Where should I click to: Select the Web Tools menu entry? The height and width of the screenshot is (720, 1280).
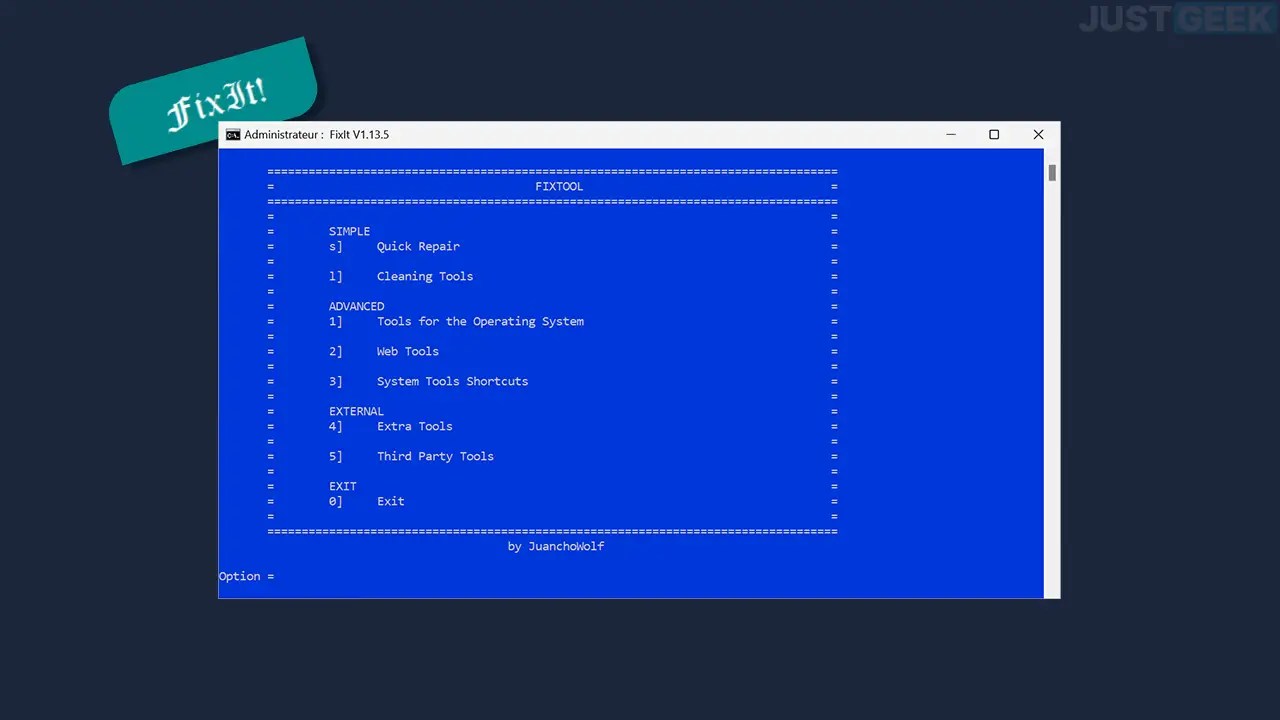407,351
